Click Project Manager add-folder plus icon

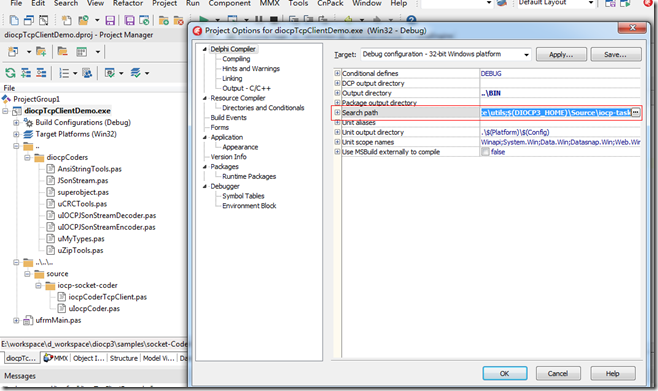click(41, 52)
